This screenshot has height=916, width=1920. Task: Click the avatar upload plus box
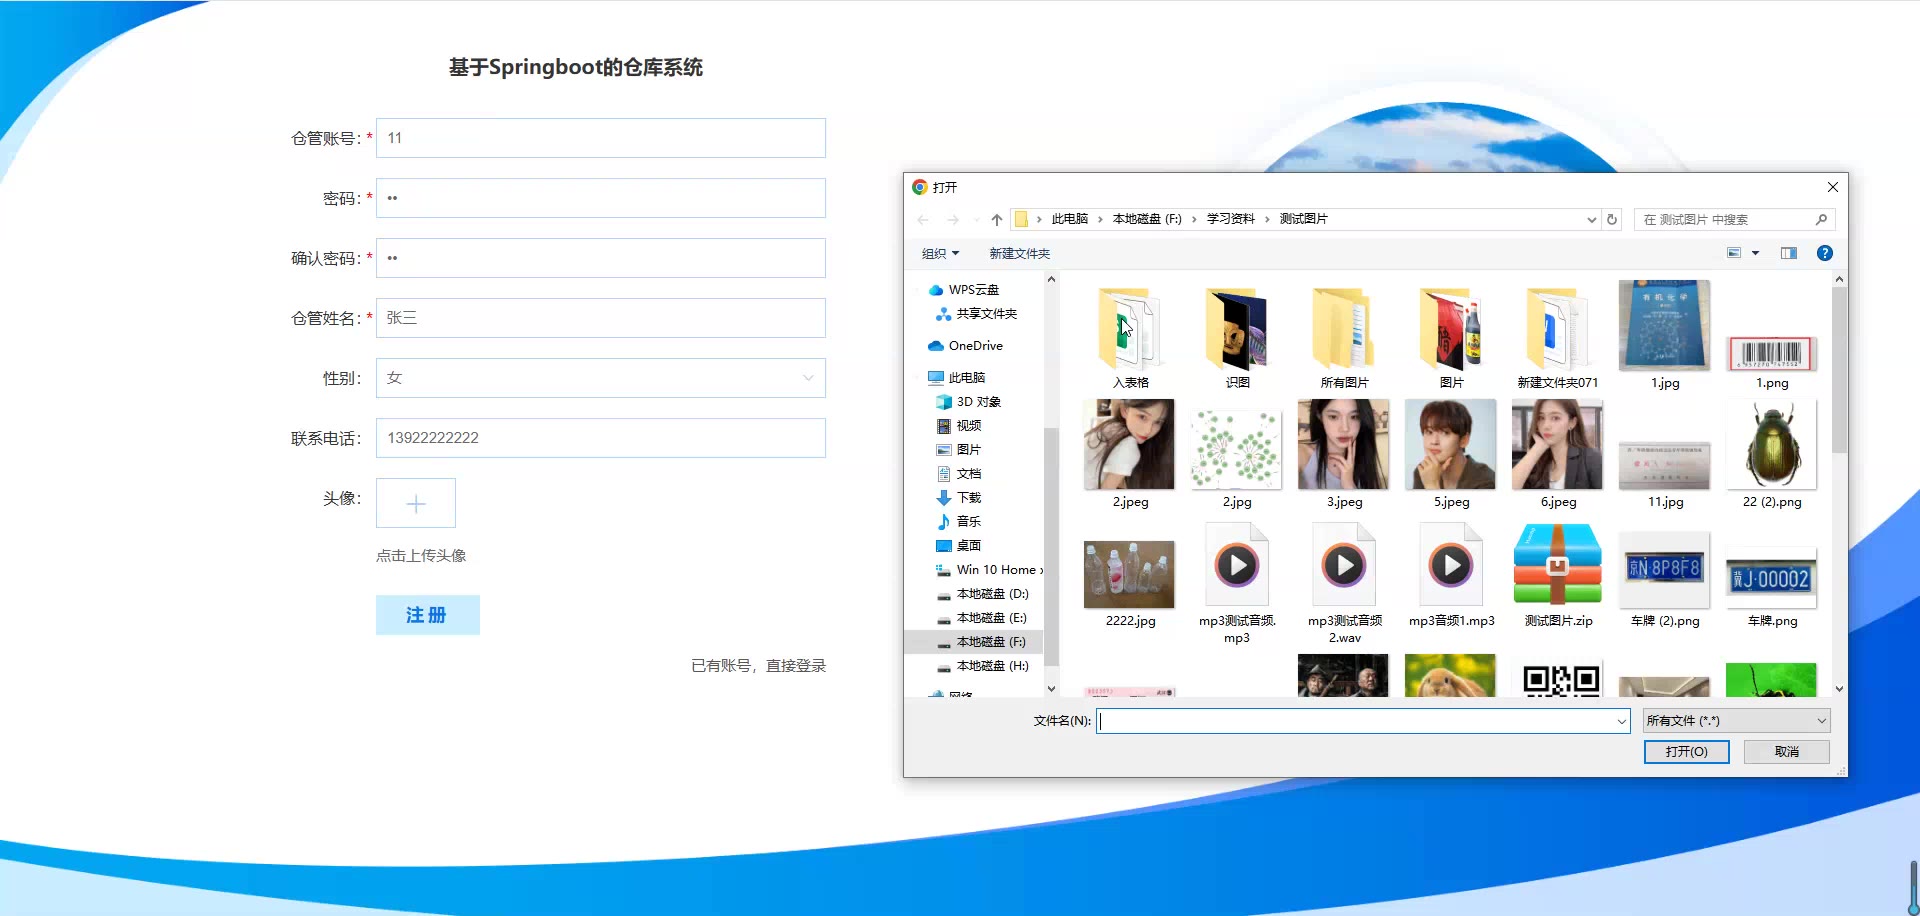[416, 503]
